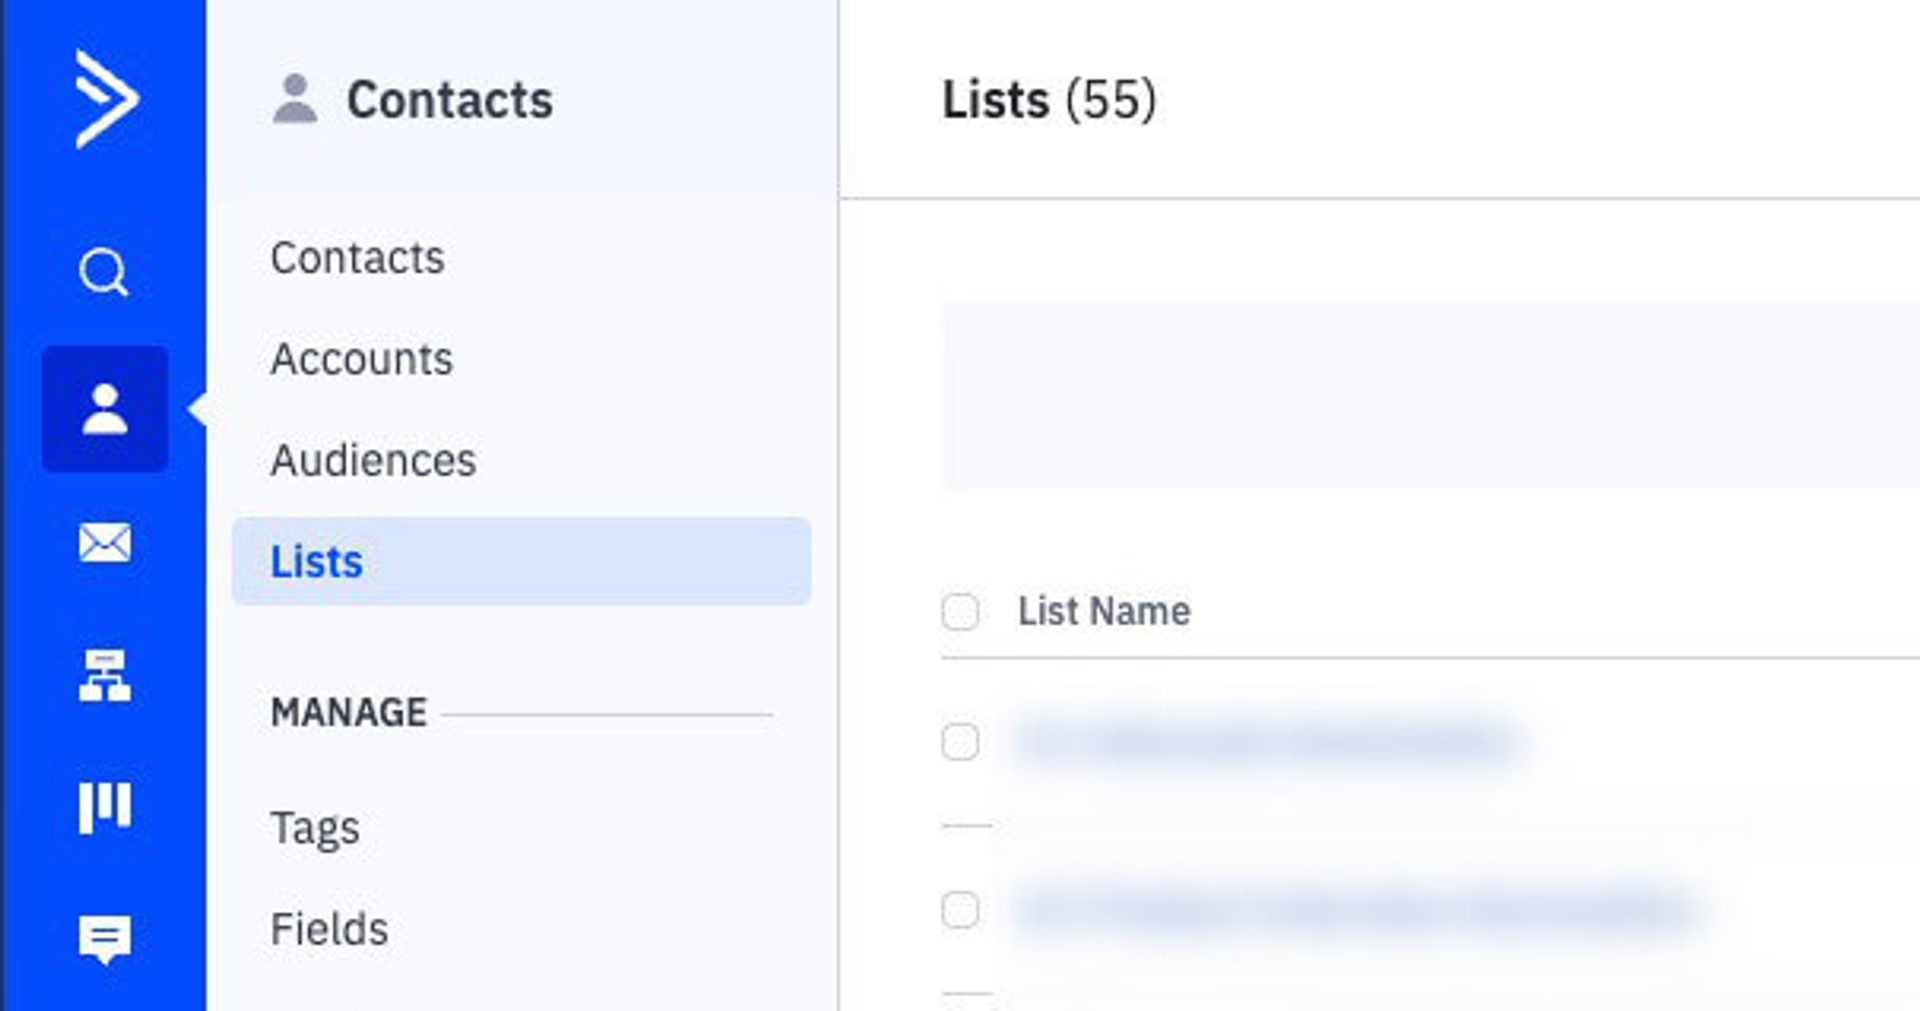
Task: Select the Lists menu item
Action: 317,561
